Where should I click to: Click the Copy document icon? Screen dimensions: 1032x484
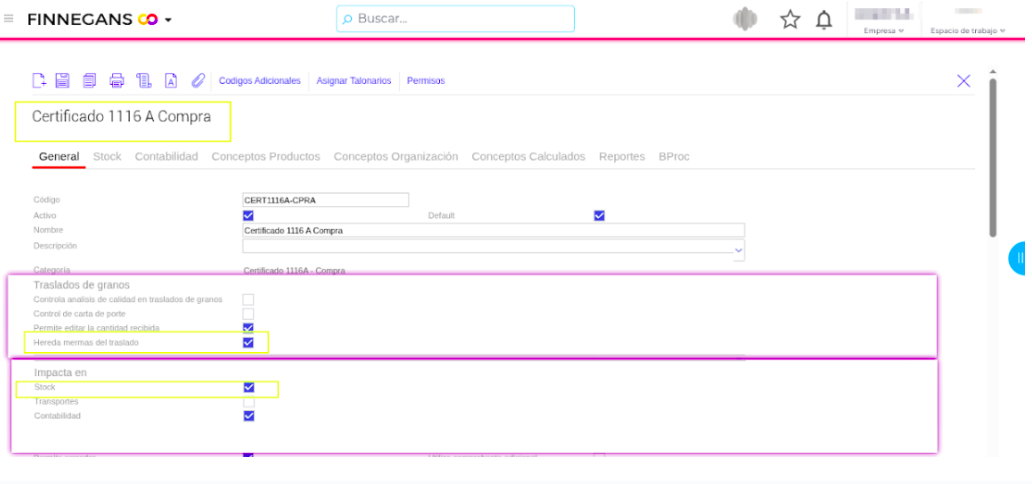90,80
